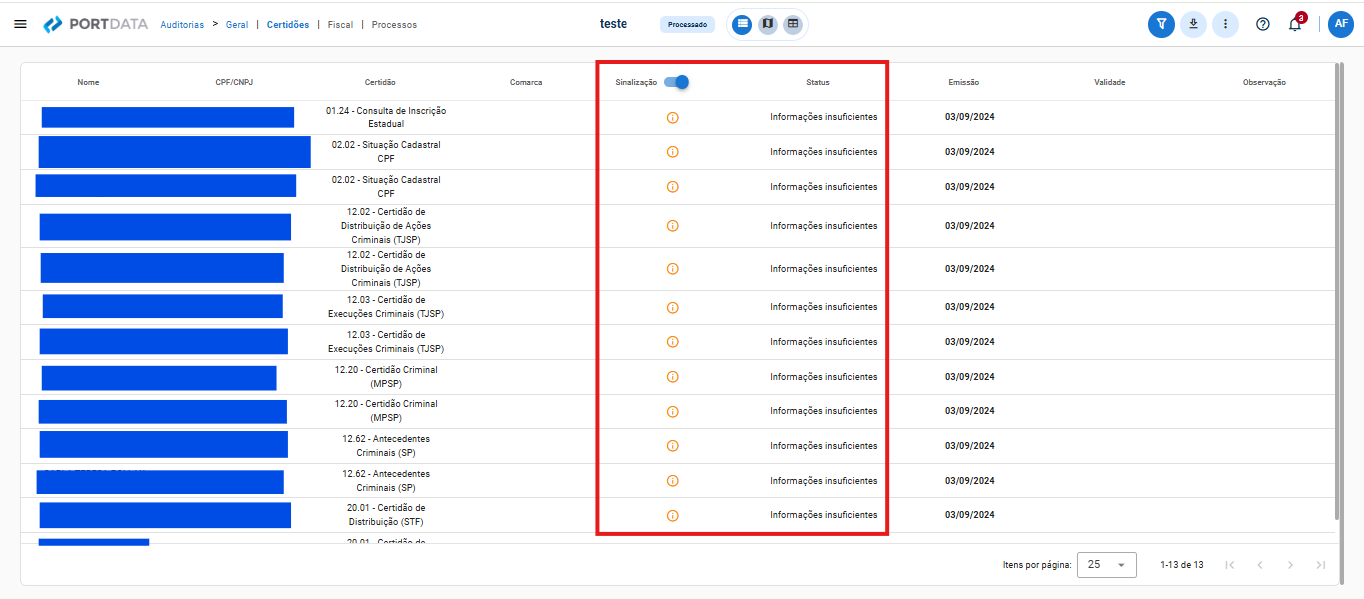Click the PortData logo
Viewport: 1364px width, 599px height.
pyautogui.click(x=96, y=24)
